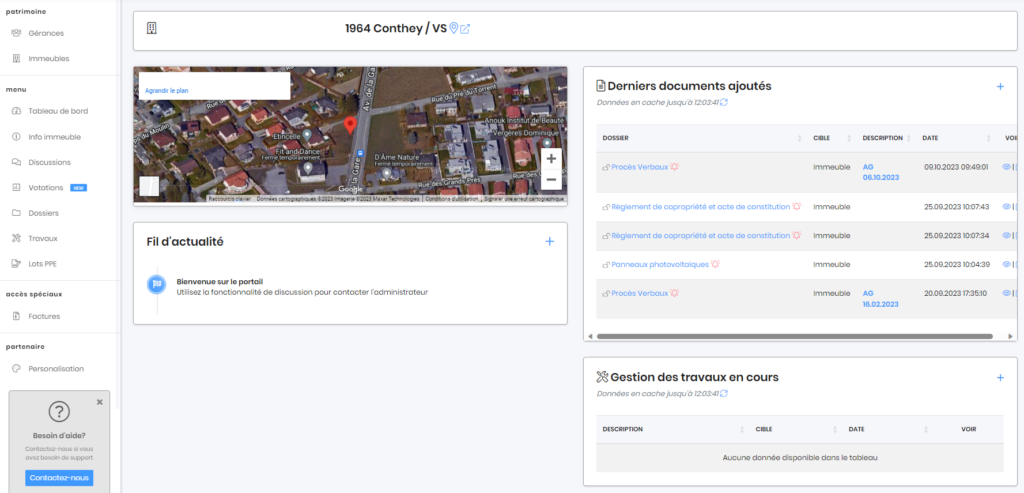This screenshot has height=493, width=1024.
Task: Refresh cached data in Gestion des travaux
Action: 724,394
